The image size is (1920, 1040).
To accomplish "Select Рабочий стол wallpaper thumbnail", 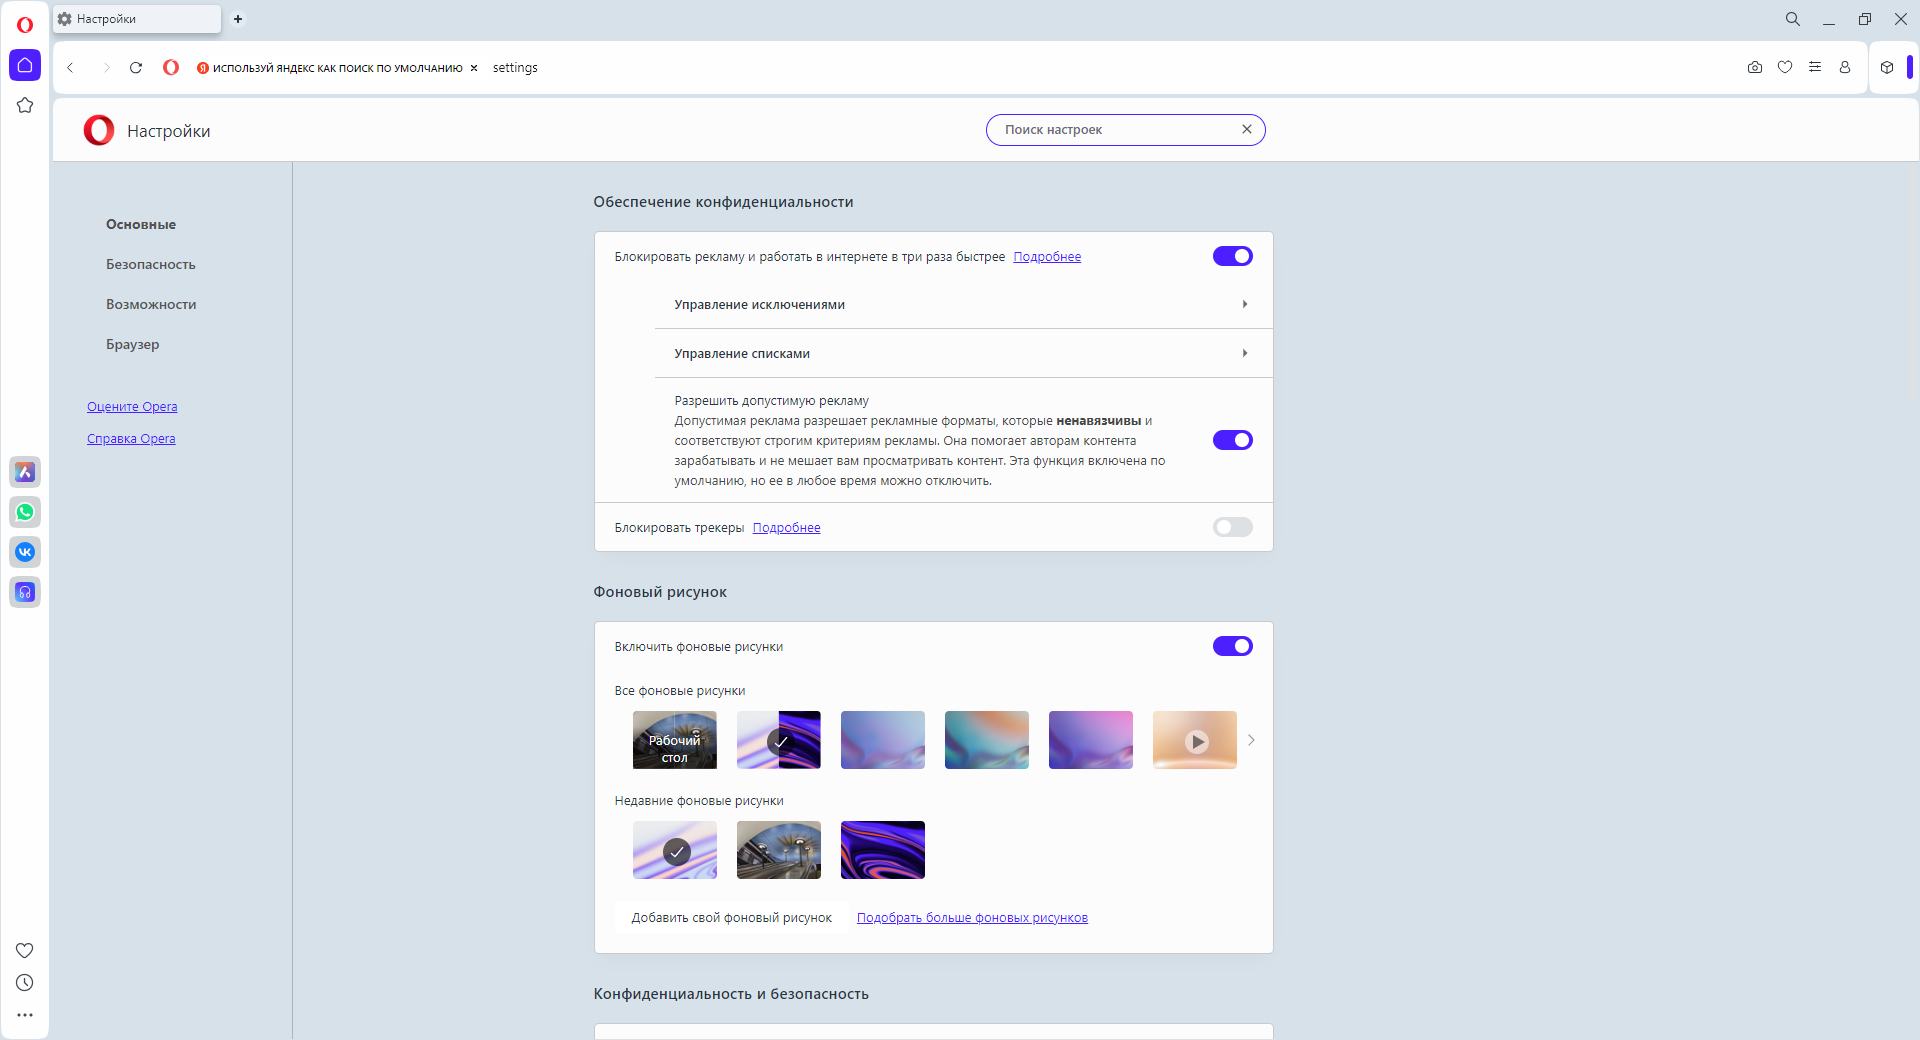I will click(675, 740).
